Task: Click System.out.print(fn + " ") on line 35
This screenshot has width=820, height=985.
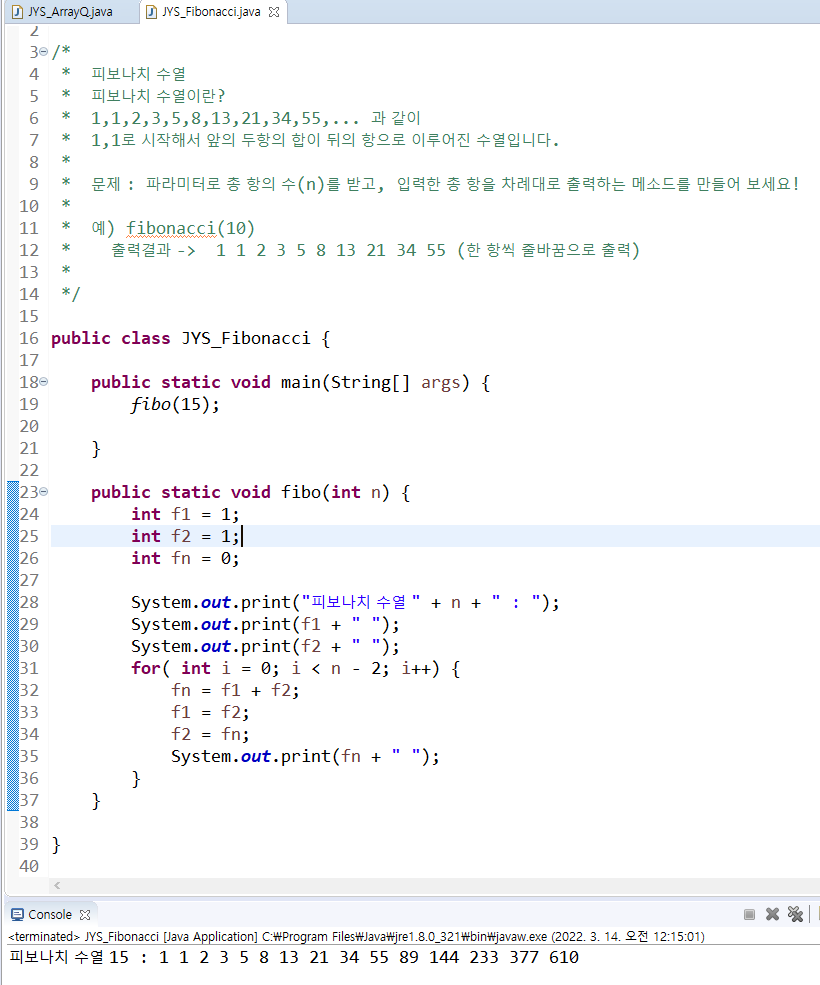Action: (x=305, y=756)
